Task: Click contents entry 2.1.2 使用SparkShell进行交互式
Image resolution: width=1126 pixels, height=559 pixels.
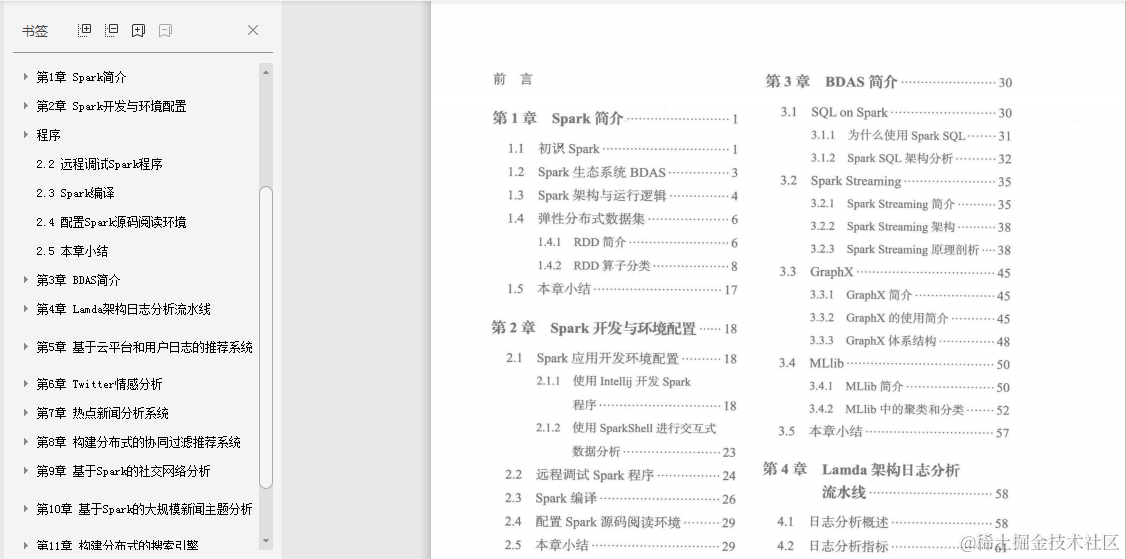Action: point(625,428)
